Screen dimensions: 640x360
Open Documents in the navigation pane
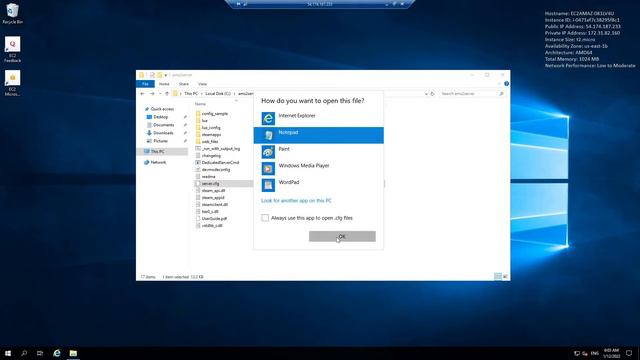[x=164, y=125]
